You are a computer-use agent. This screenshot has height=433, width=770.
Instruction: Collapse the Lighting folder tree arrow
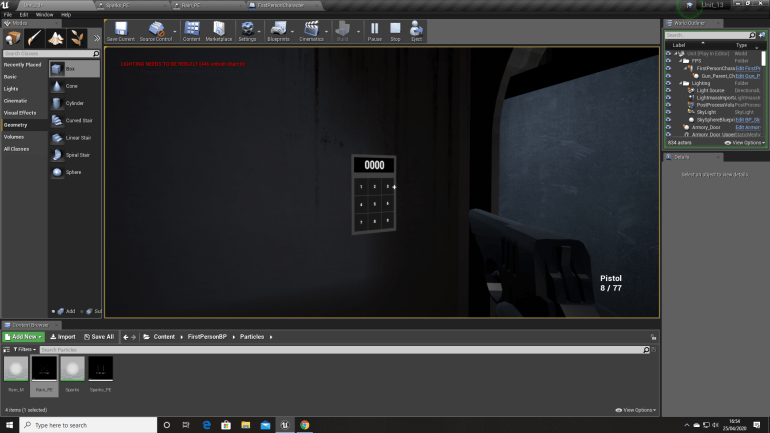click(681, 83)
